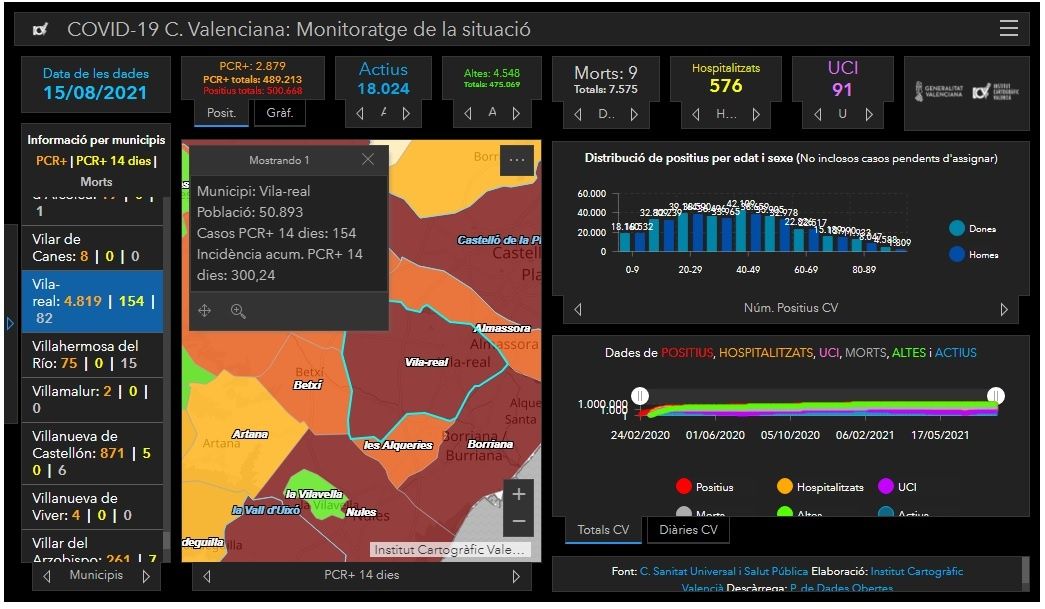Click previous arrow in the UCI panel
Screen dimensions: 1045x609
pyautogui.click(x=820, y=115)
